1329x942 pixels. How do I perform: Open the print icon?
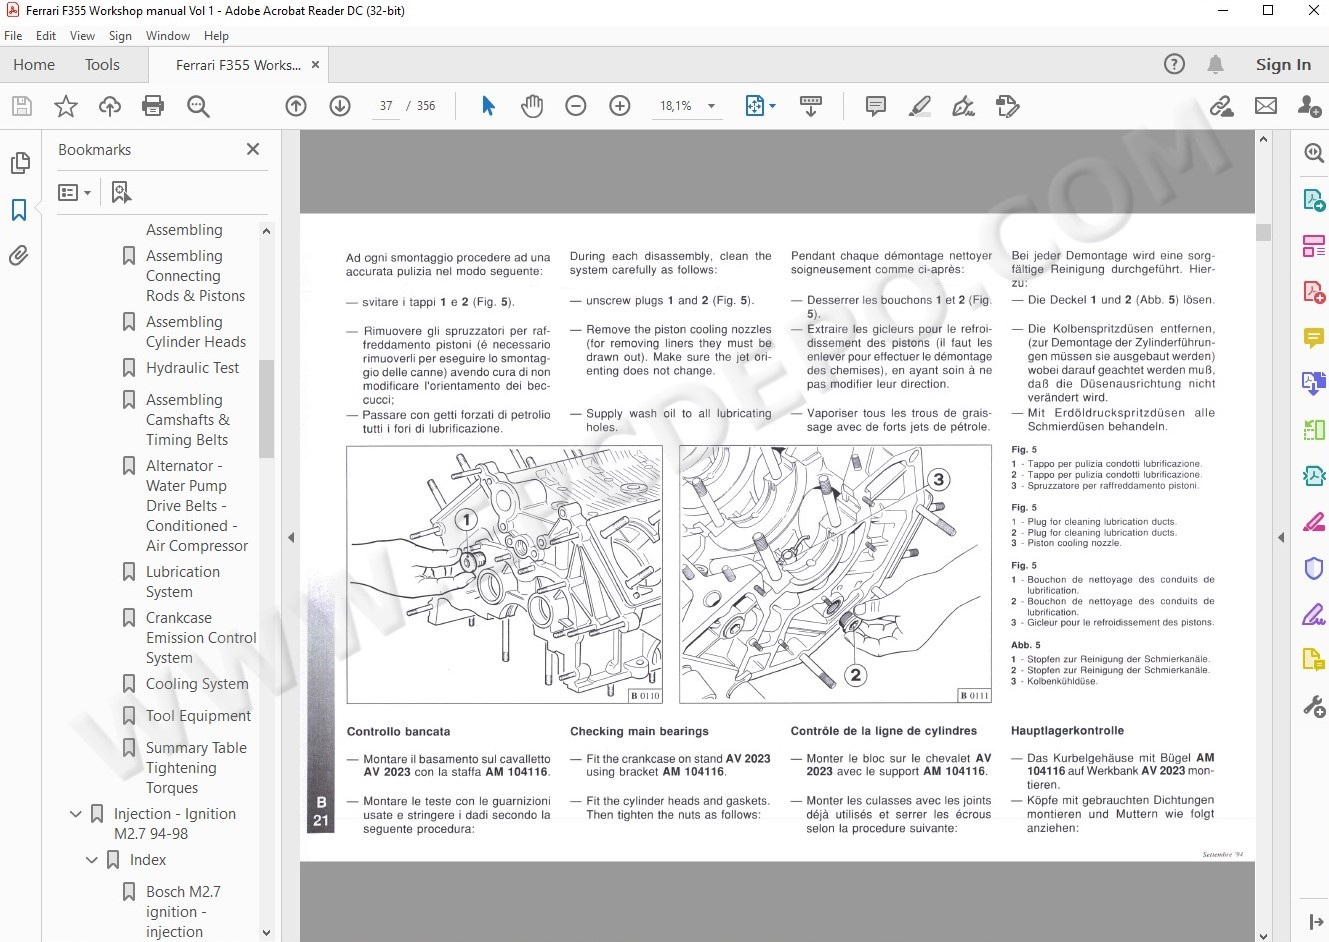(153, 106)
